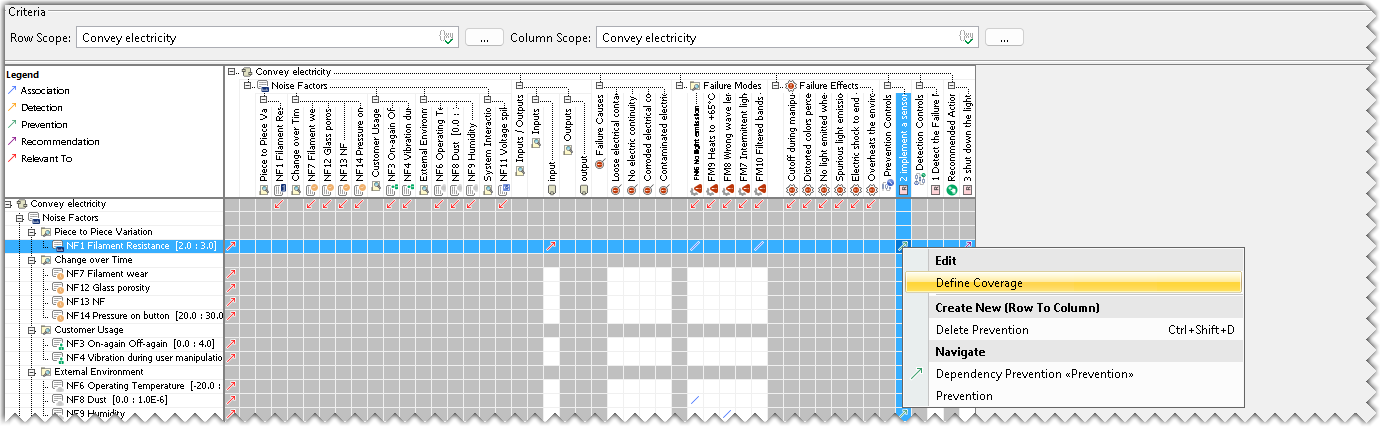Collapse the Failure Modes column group
This screenshot has width=1381, height=428.
(x=681, y=86)
